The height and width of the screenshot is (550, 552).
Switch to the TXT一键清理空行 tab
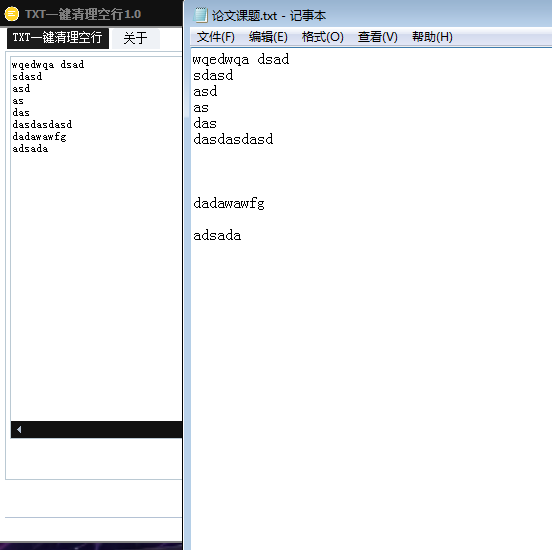point(58,38)
